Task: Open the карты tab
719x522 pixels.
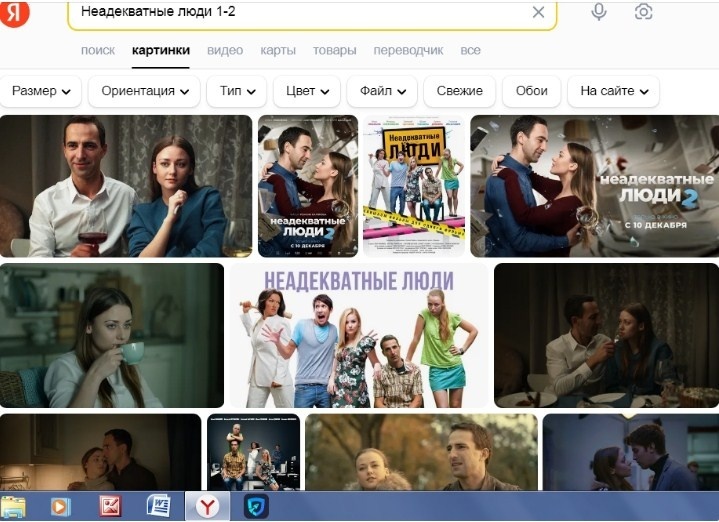Action: pyautogui.click(x=278, y=50)
